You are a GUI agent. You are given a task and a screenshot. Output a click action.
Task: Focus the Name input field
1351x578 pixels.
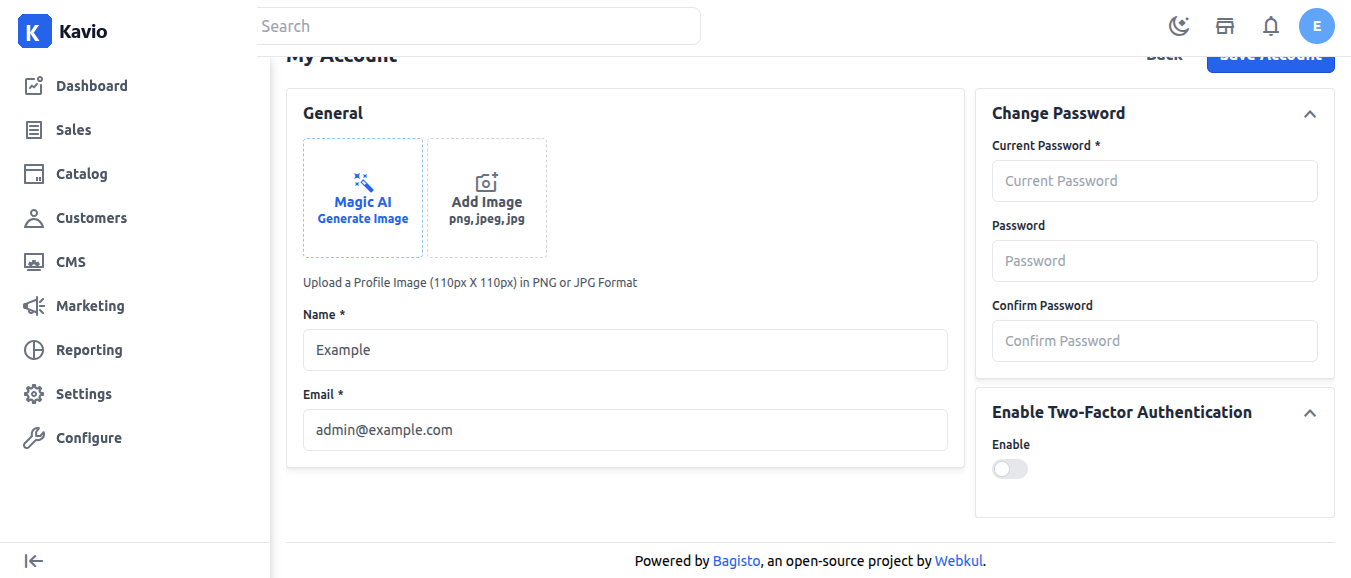[x=625, y=350]
